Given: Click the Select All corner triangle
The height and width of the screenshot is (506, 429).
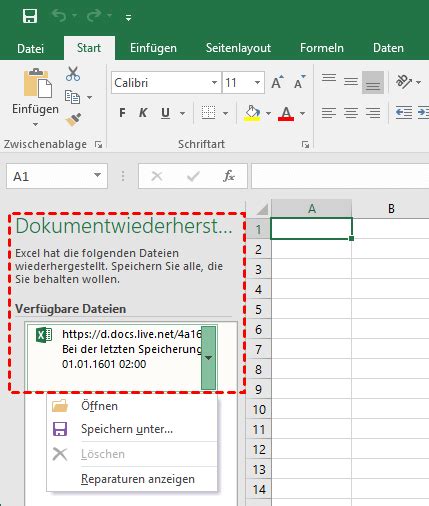Looking at the screenshot, I should pyautogui.click(x=262, y=210).
